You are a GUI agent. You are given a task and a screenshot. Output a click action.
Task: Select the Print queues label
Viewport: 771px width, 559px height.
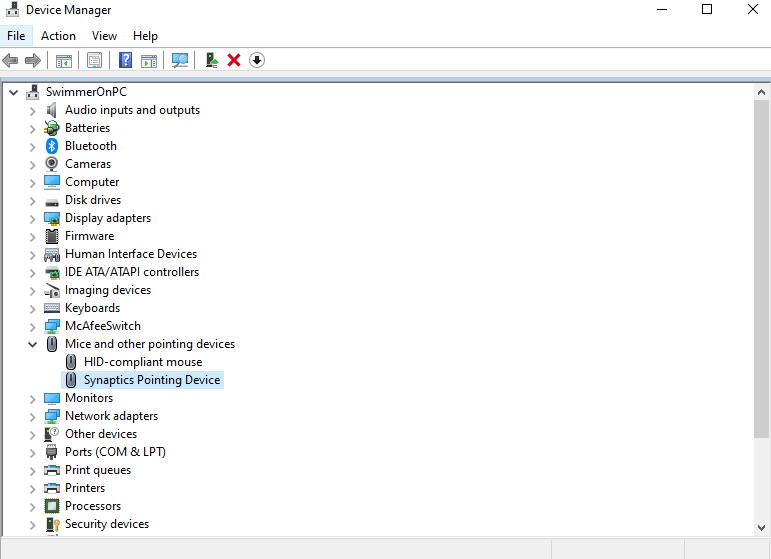(x=98, y=470)
